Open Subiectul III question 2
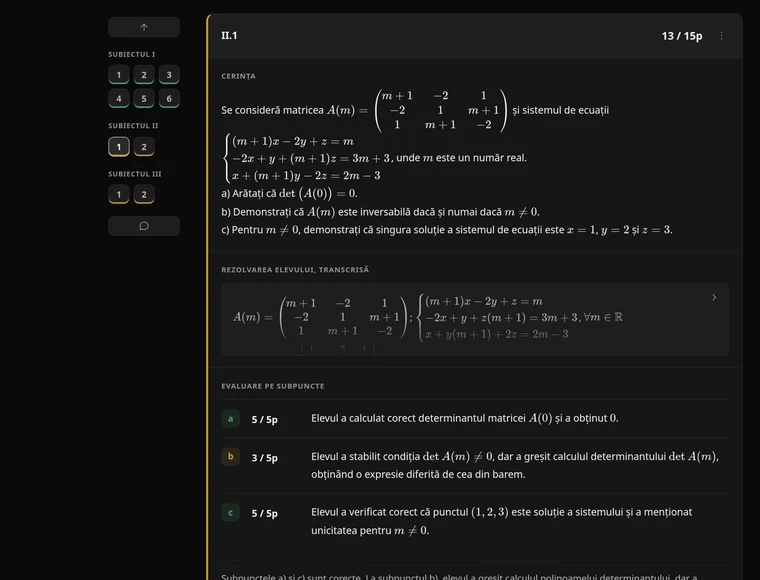The width and height of the screenshot is (760, 580). 144,194
